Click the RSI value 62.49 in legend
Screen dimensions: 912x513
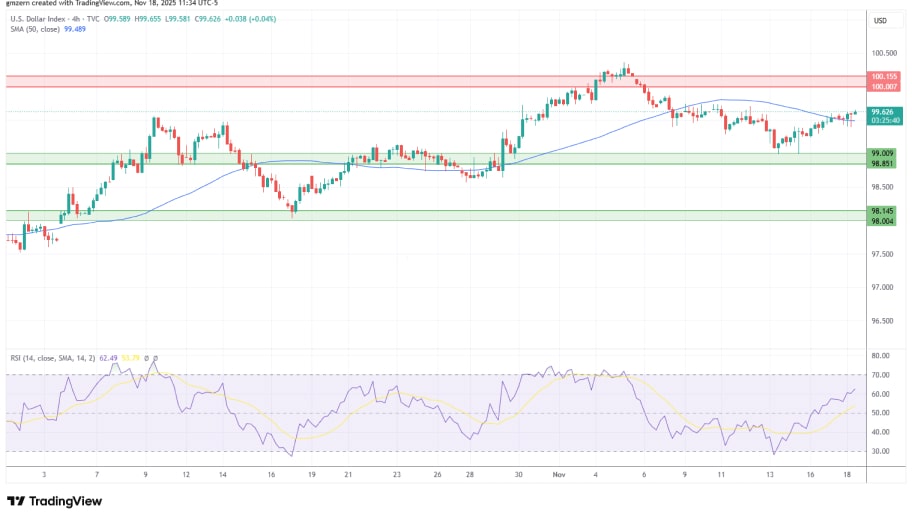pos(108,358)
